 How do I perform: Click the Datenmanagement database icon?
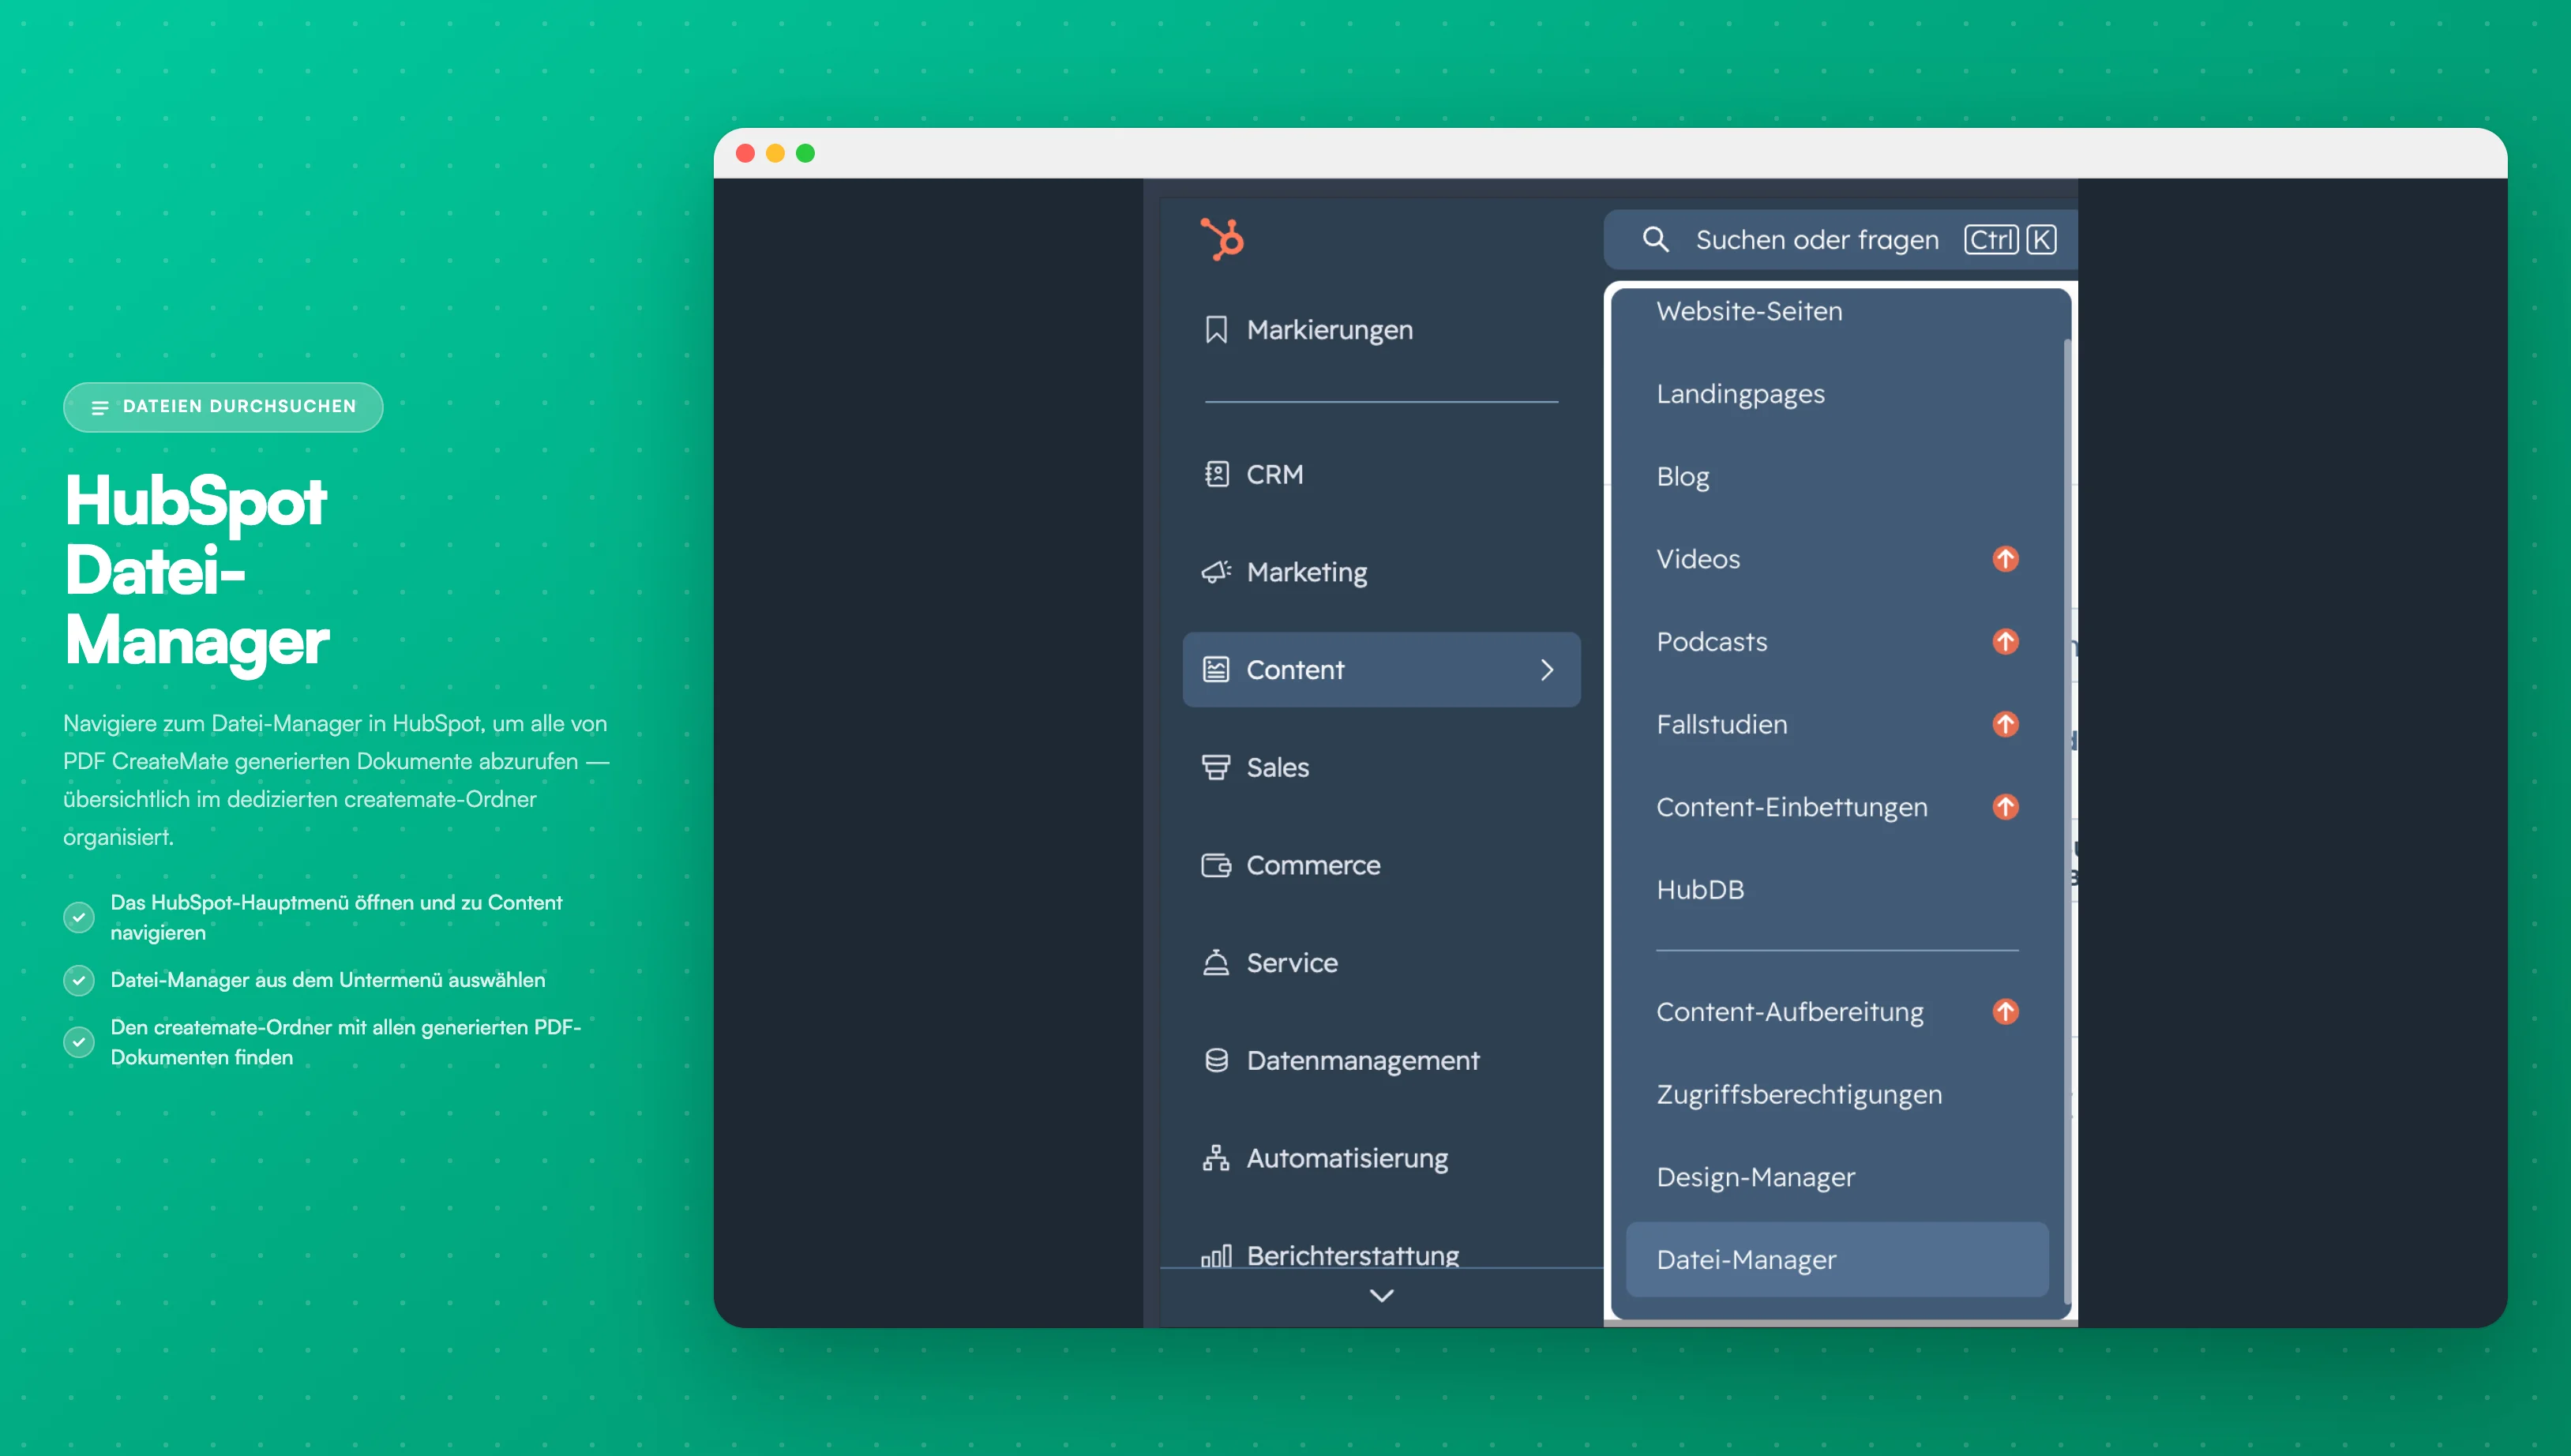tap(1216, 1060)
